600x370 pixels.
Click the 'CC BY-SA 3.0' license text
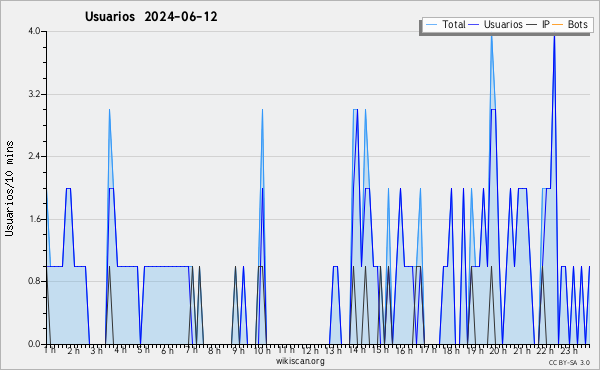(x=569, y=363)
